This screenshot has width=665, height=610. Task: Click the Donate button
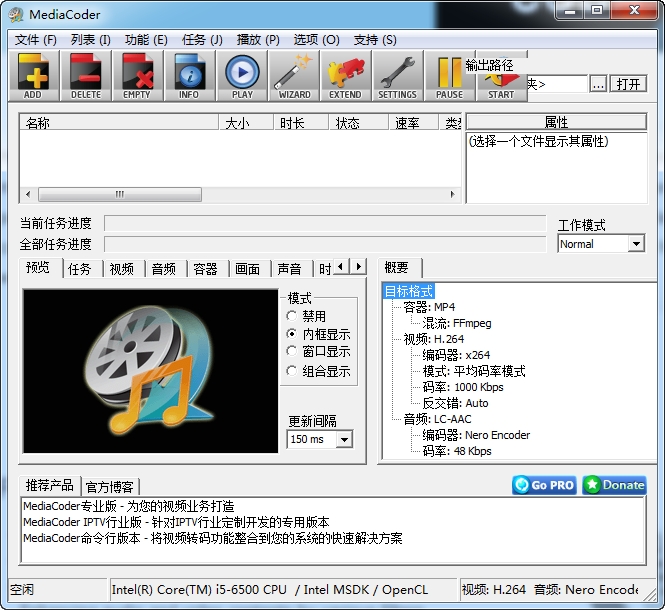[615, 485]
